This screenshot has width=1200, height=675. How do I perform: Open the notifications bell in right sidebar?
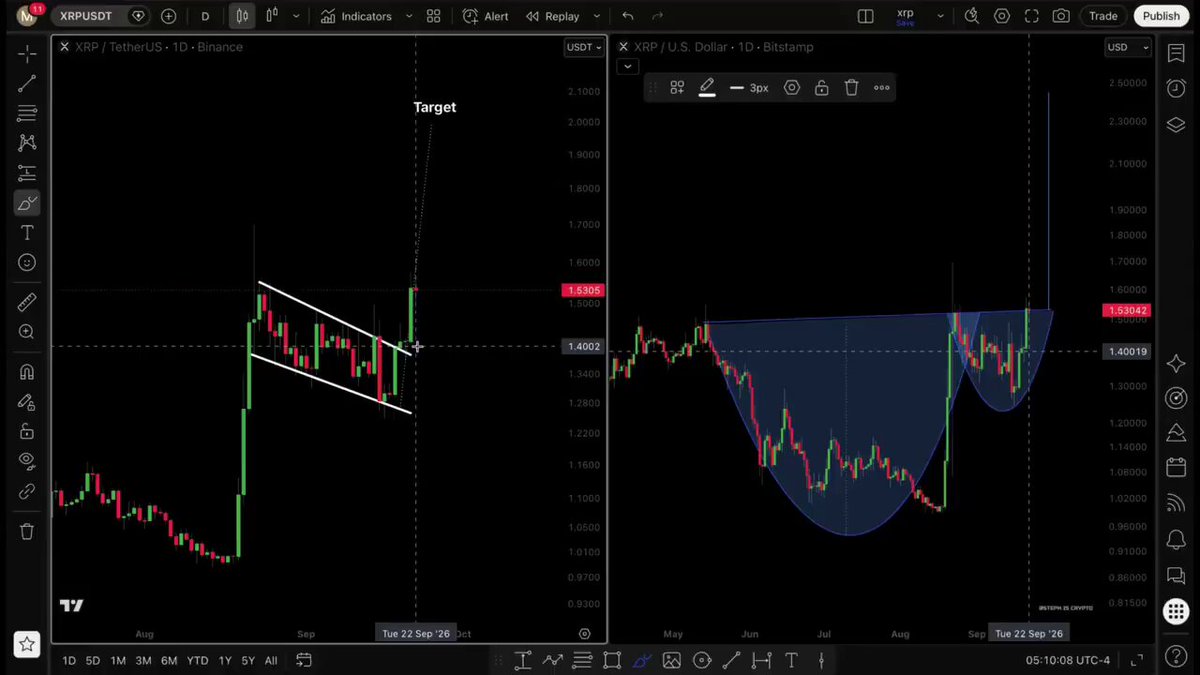(x=1176, y=540)
